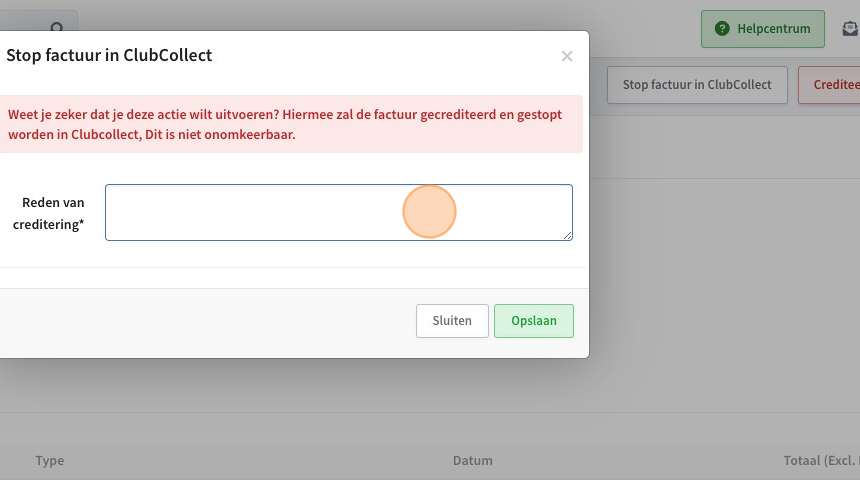Confirm by clicking Opslaan

[534, 321]
